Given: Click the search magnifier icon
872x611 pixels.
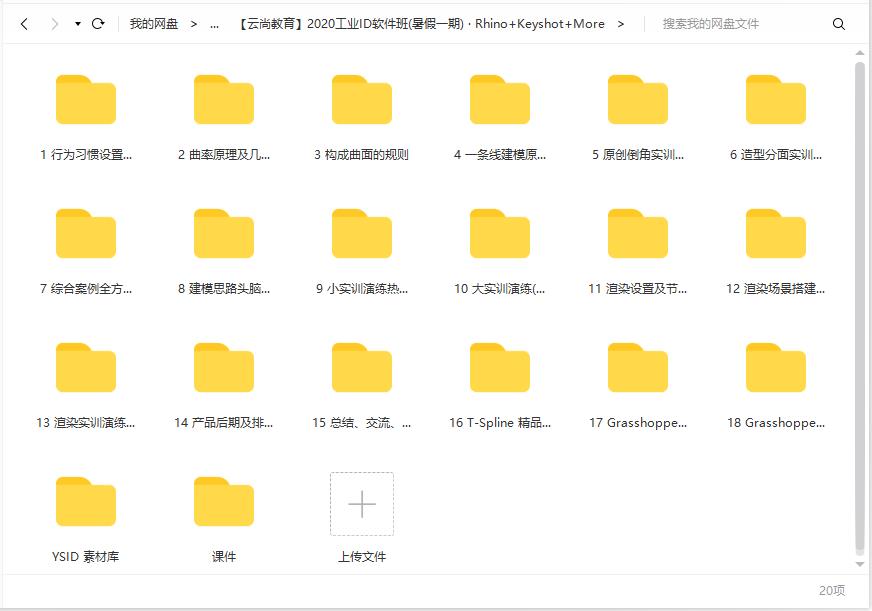Looking at the screenshot, I should point(839,24).
